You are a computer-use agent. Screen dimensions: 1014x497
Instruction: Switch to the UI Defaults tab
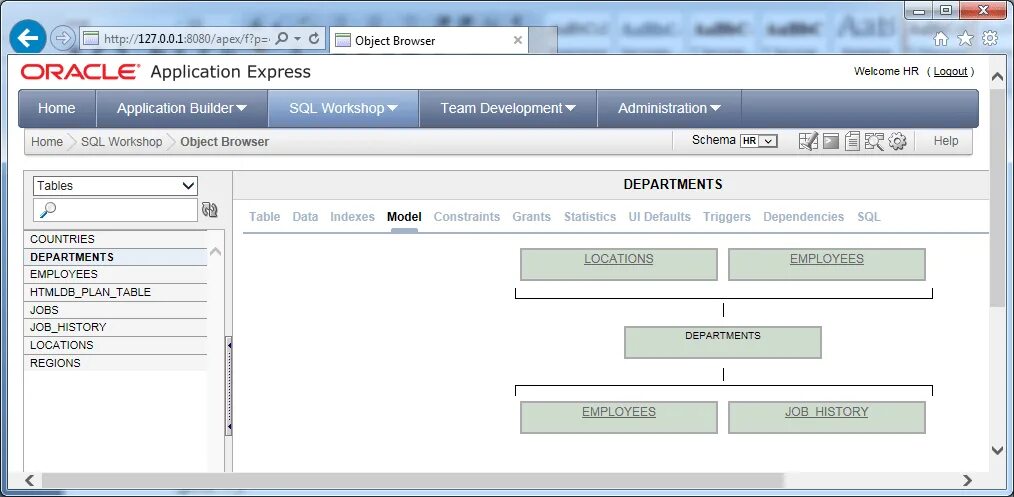pyautogui.click(x=660, y=217)
